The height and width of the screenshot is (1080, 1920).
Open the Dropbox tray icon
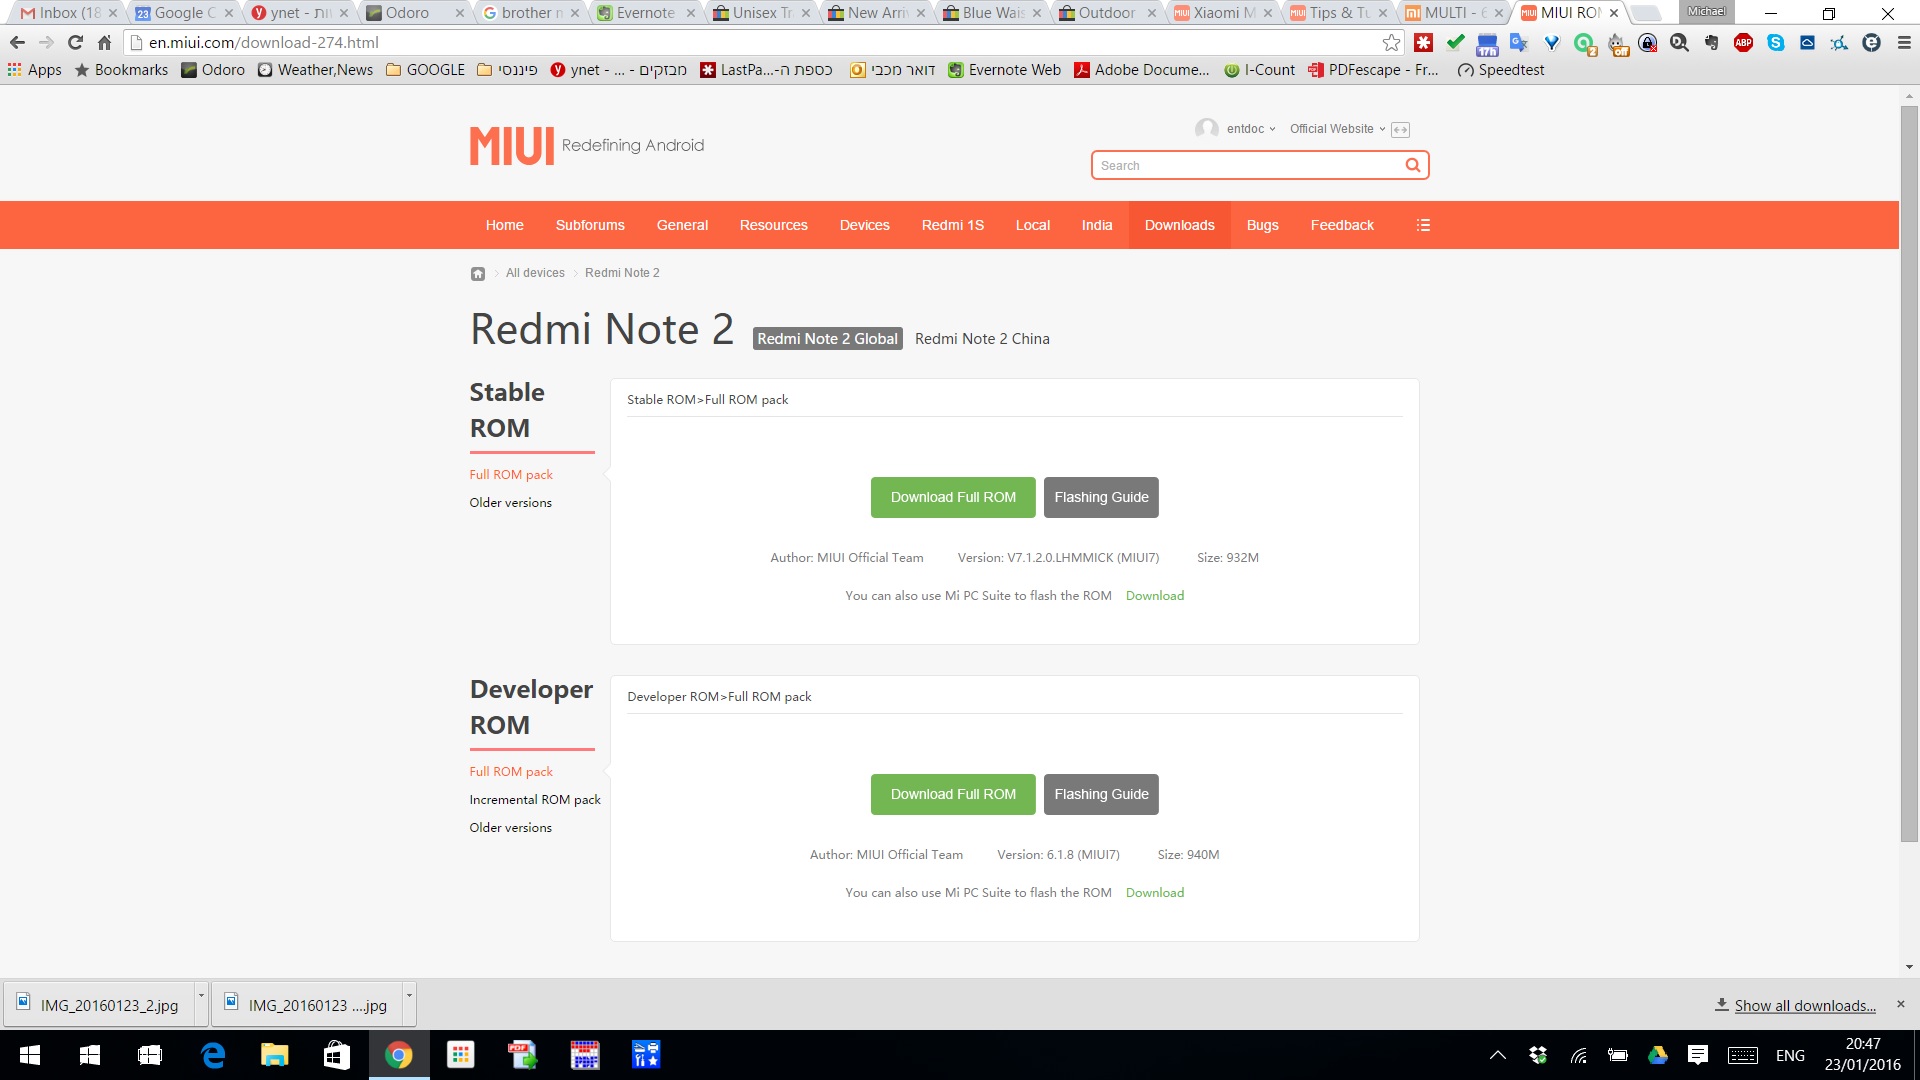[x=1538, y=1055]
